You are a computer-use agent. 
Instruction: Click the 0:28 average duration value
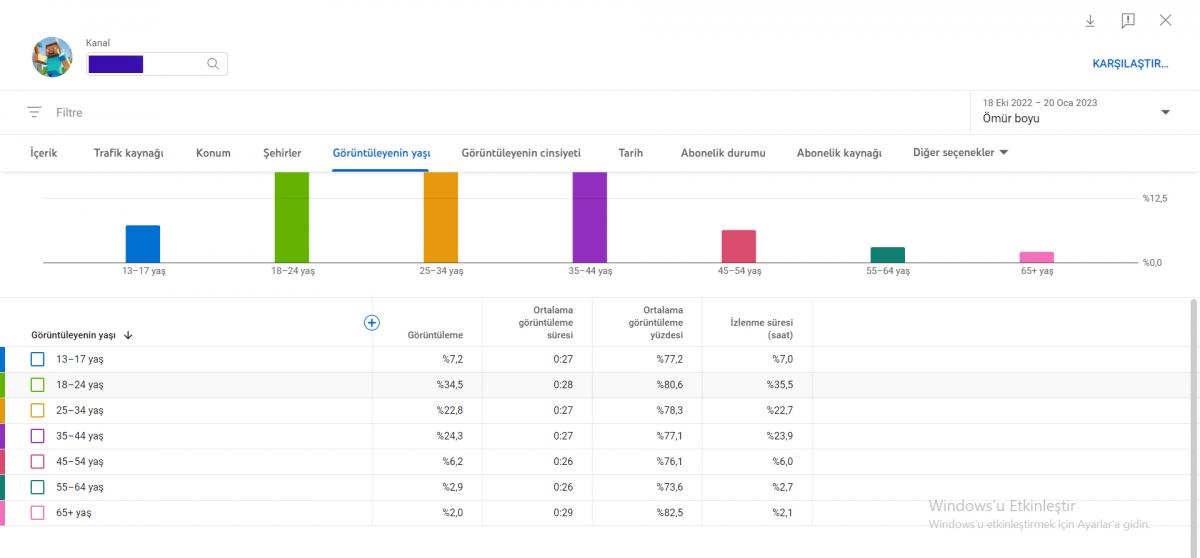[564, 385]
